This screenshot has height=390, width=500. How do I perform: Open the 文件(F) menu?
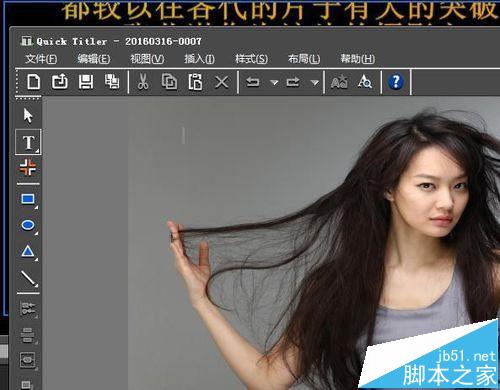[x=41, y=59]
